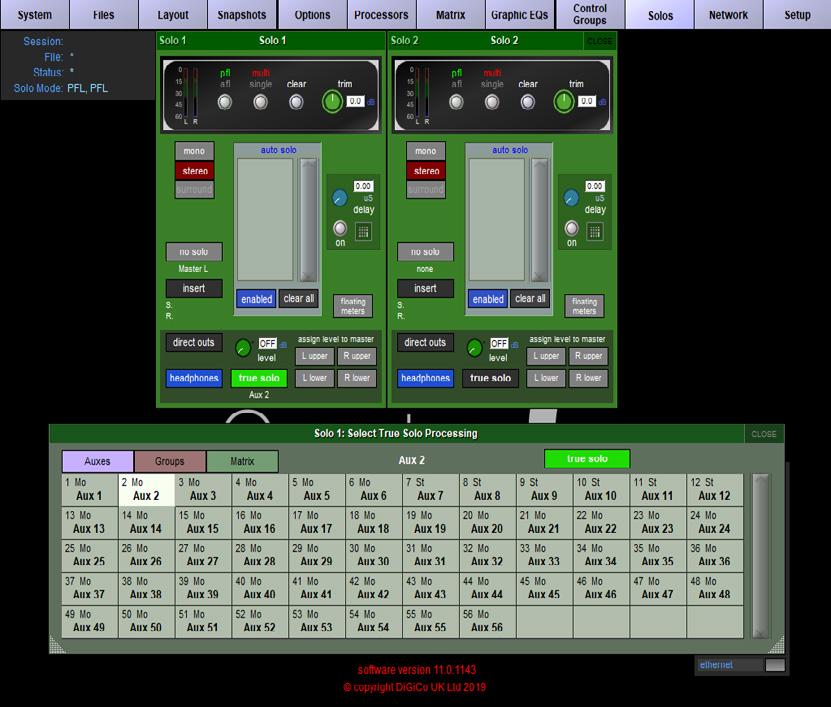Open Solo 2 delay keypad grid icon
Image resolution: width=831 pixels, height=707 pixels.
tap(595, 232)
